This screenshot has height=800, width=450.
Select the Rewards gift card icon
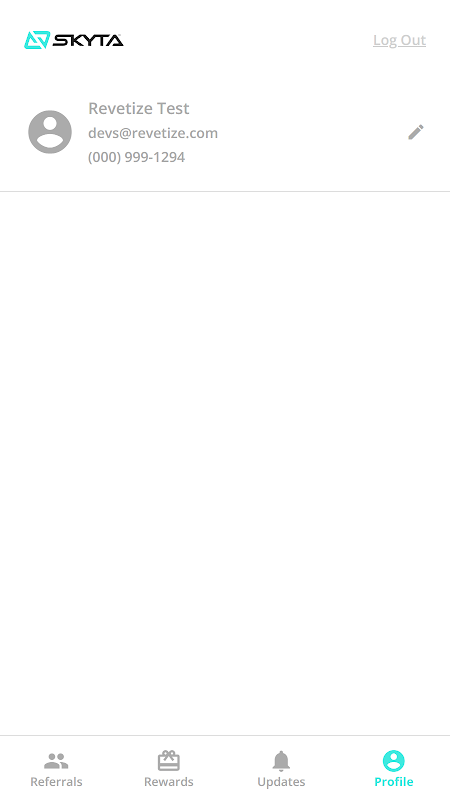[x=168, y=760]
